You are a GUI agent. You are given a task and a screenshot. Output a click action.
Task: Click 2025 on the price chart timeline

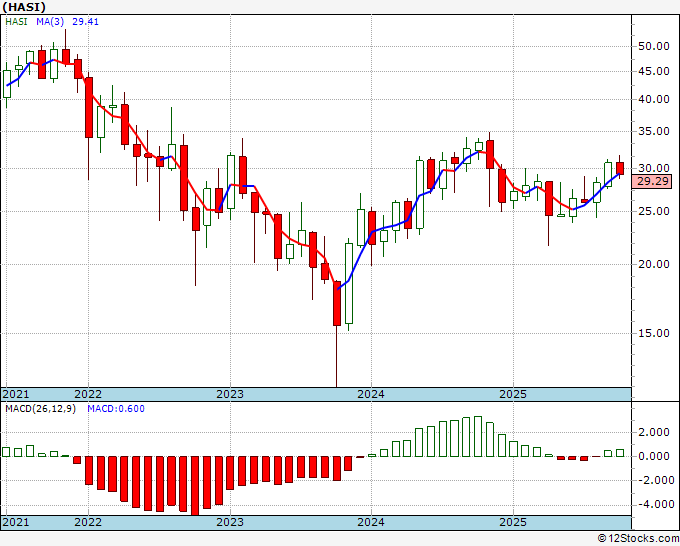point(513,394)
